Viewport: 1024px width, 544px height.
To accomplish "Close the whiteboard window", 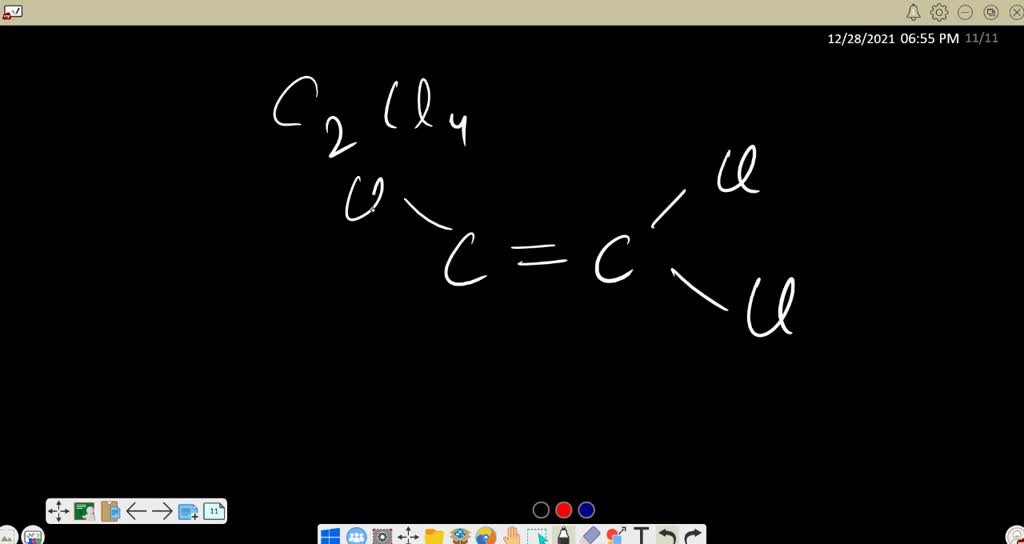I will pos(1016,12).
